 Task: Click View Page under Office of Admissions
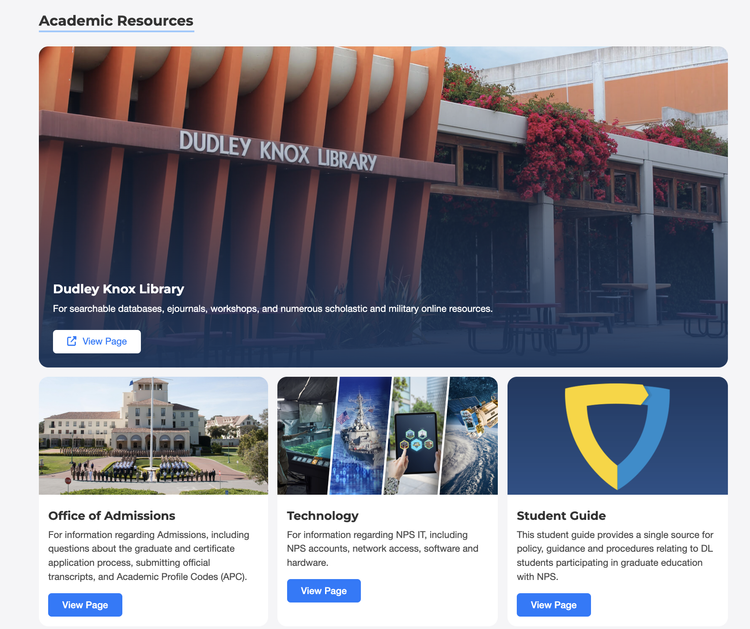click(85, 605)
